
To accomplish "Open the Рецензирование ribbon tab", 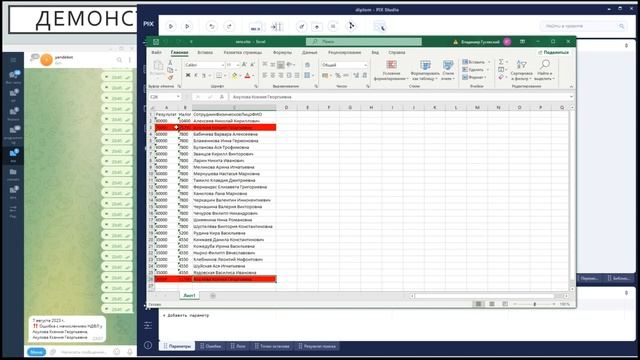I will pos(344,53).
